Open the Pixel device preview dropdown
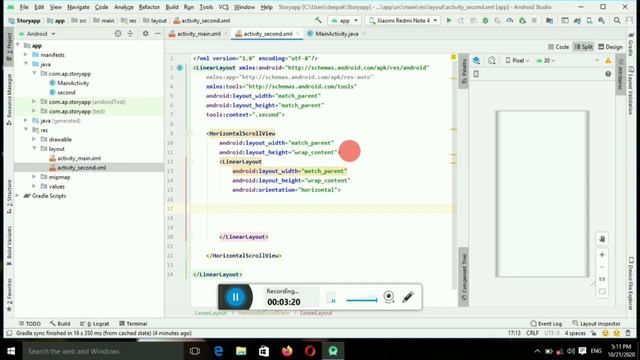The width and height of the screenshot is (640, 360). point(517,60)
